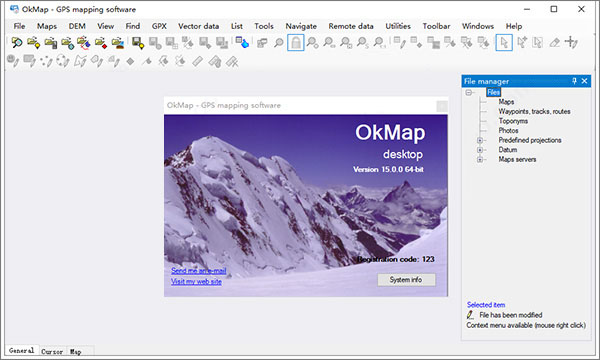Click the solid diamond icon in second toolbar row
Image resolution: width=600 pixels, height=360 pixels.
[130, 61]
